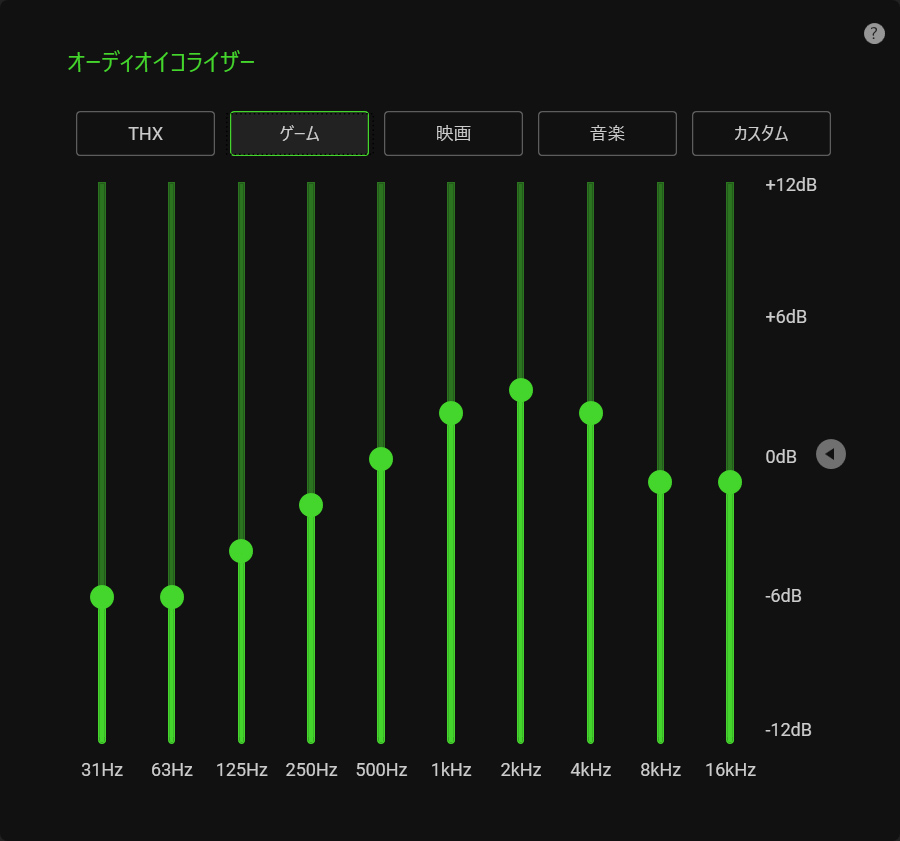Click the 8kHz slider handle
This screenshot has width=900, height=841.
(x=660, y=482)
